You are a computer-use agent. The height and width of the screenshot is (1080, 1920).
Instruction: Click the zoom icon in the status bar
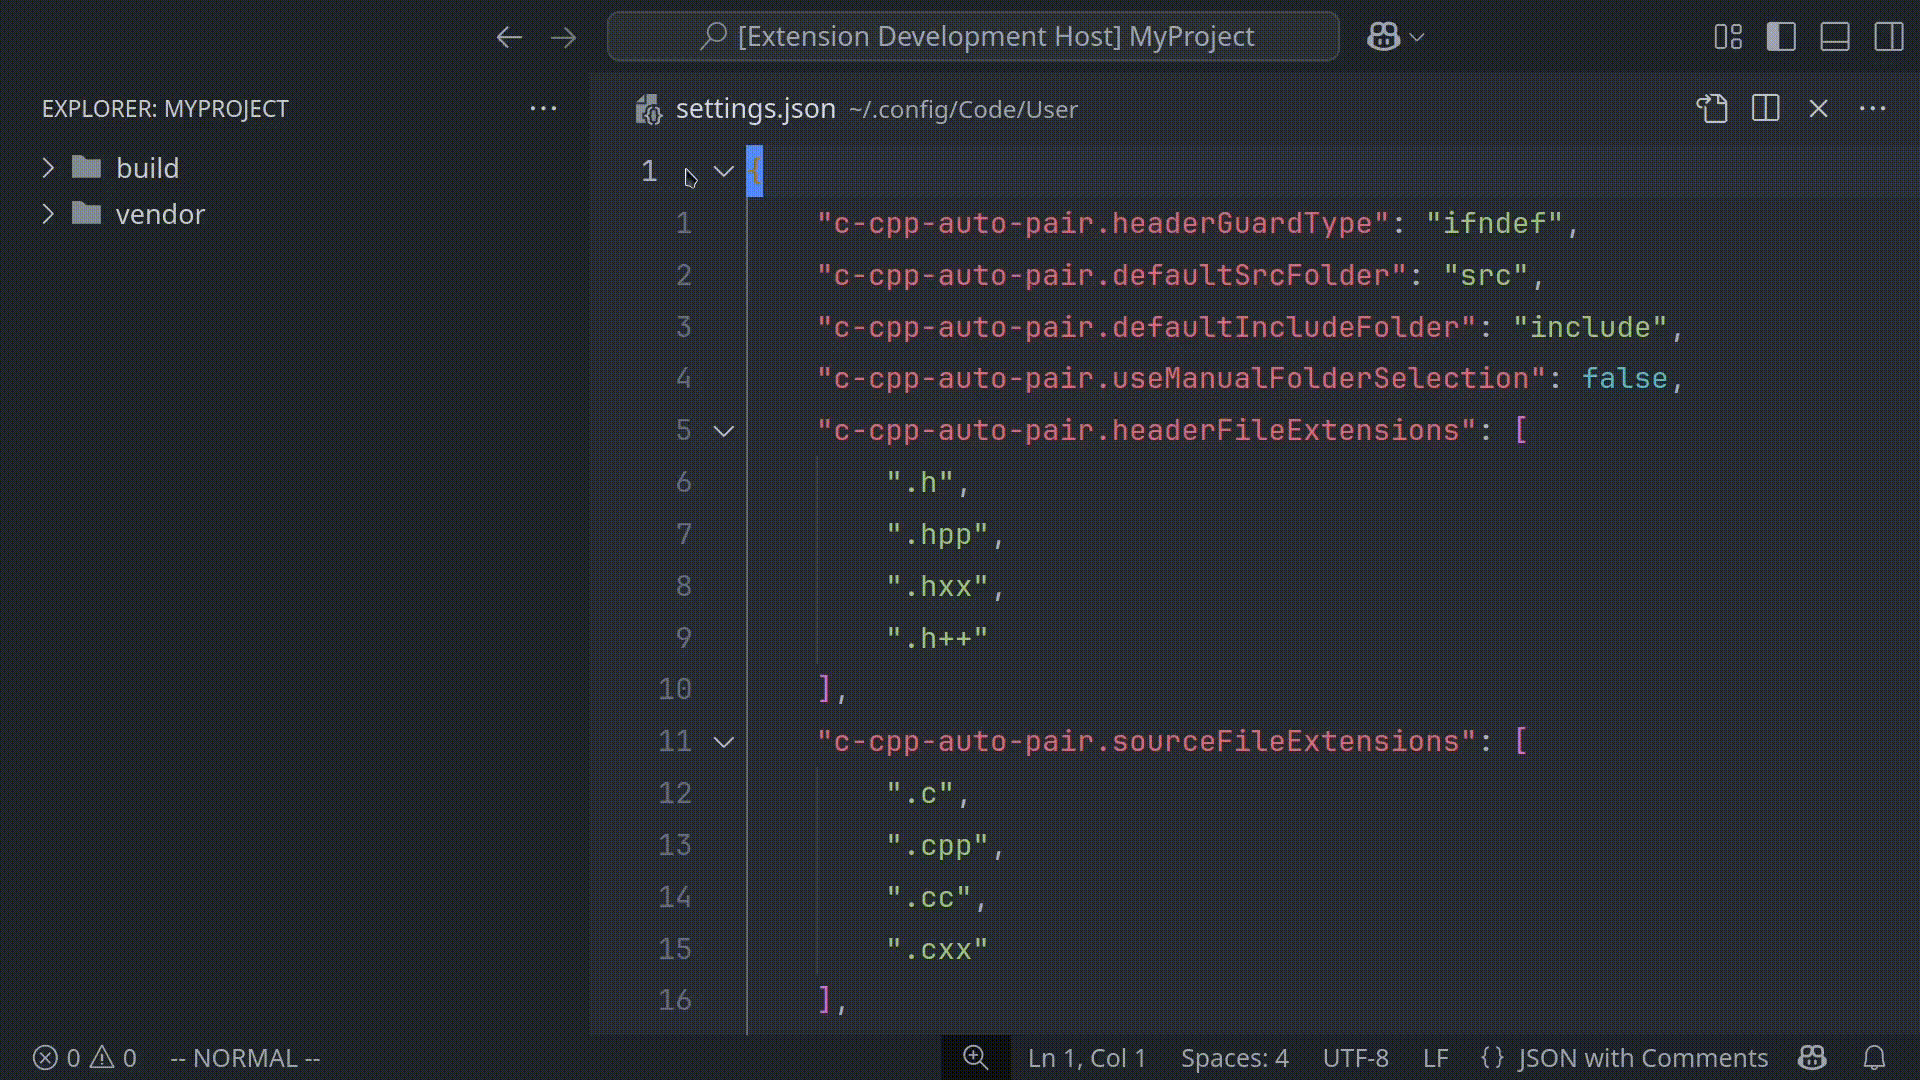975,1057
